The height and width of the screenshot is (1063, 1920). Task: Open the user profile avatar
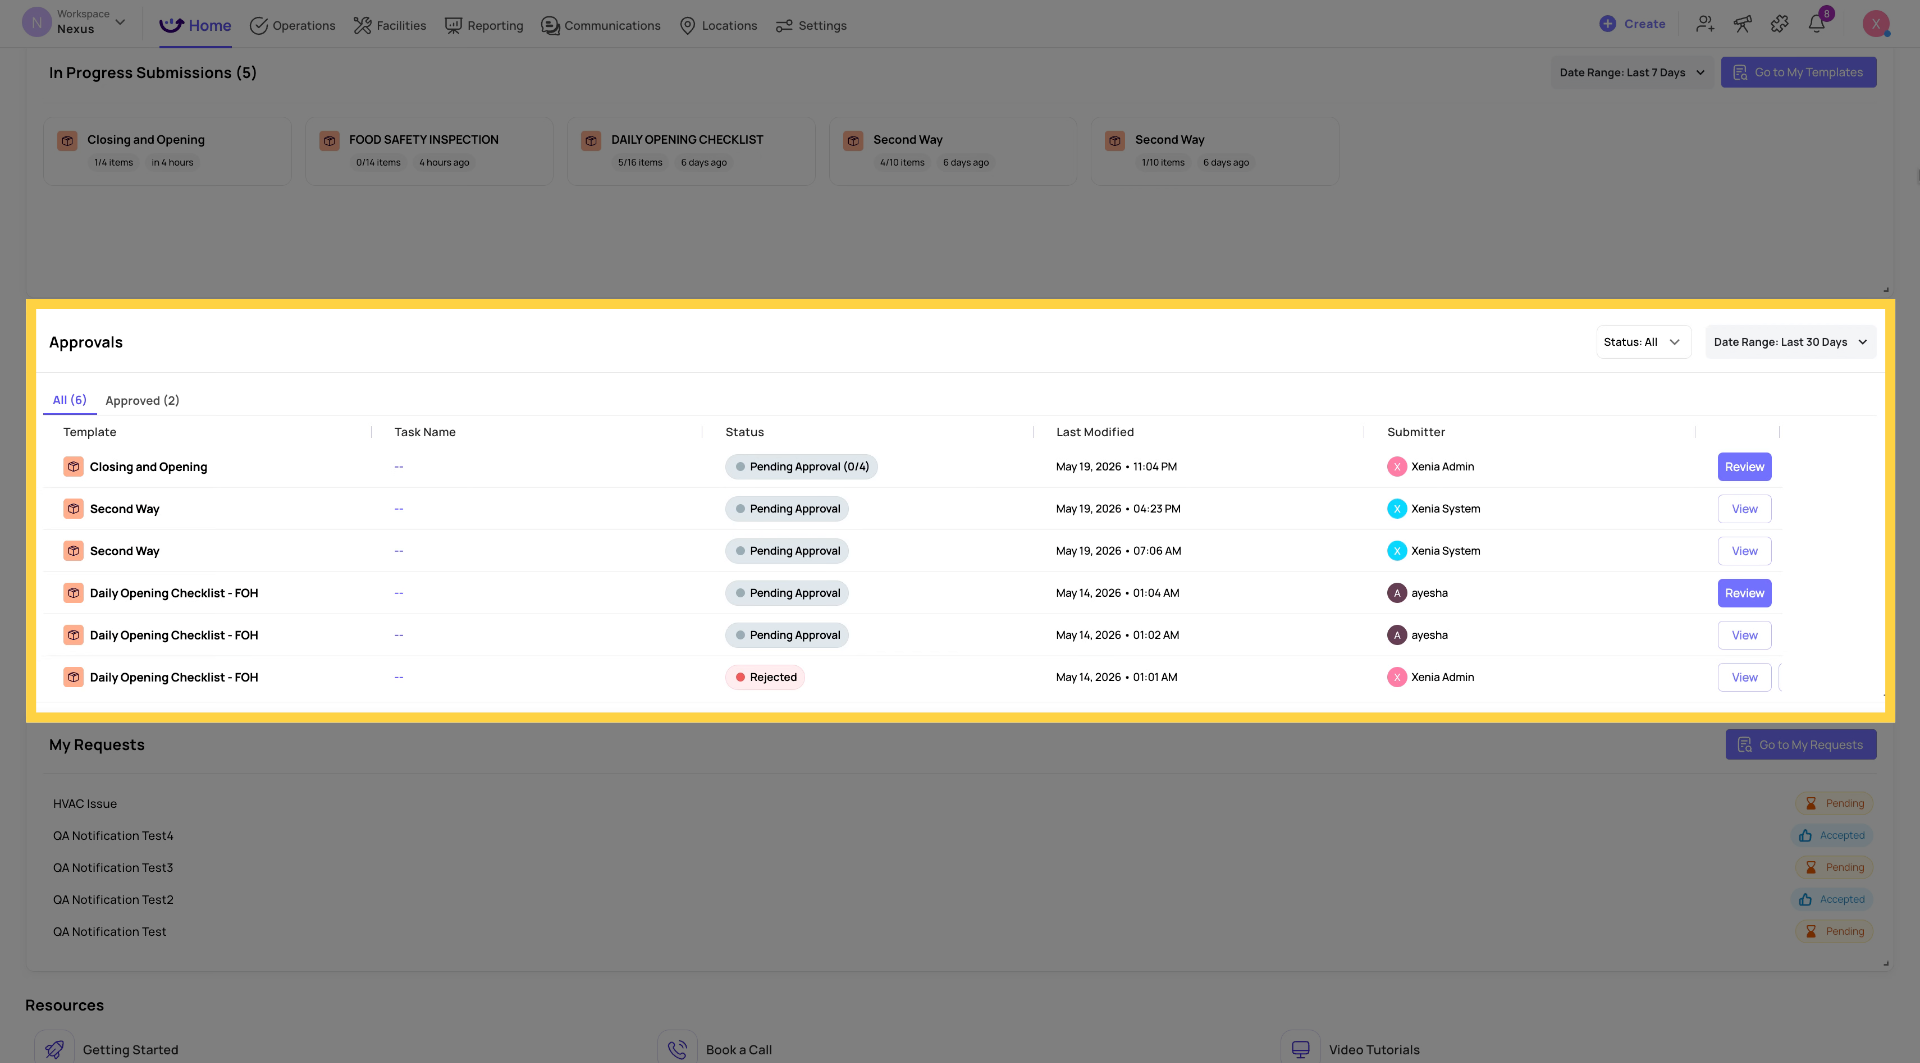tap(1876, 24)
